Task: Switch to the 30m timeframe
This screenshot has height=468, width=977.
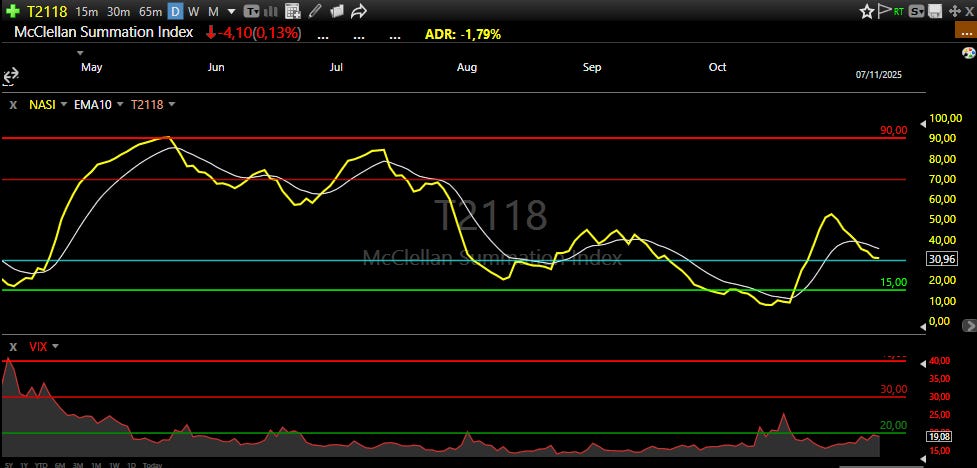Action: click(x=118, y=11)
